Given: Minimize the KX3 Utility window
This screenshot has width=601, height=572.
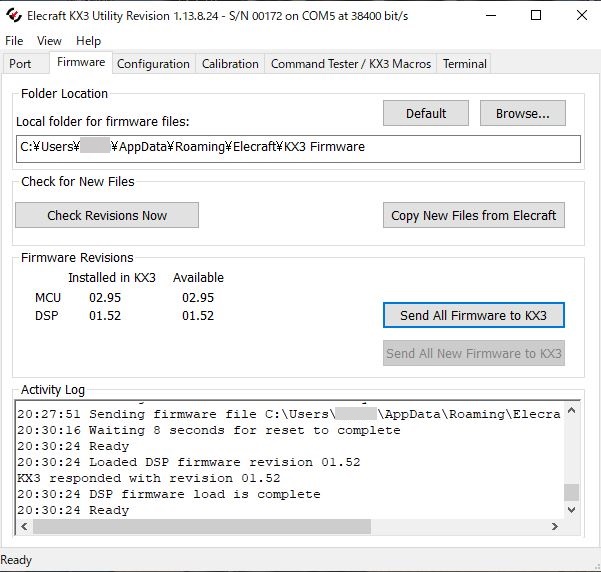Looking at the screenshot, I should click(491, 15).
